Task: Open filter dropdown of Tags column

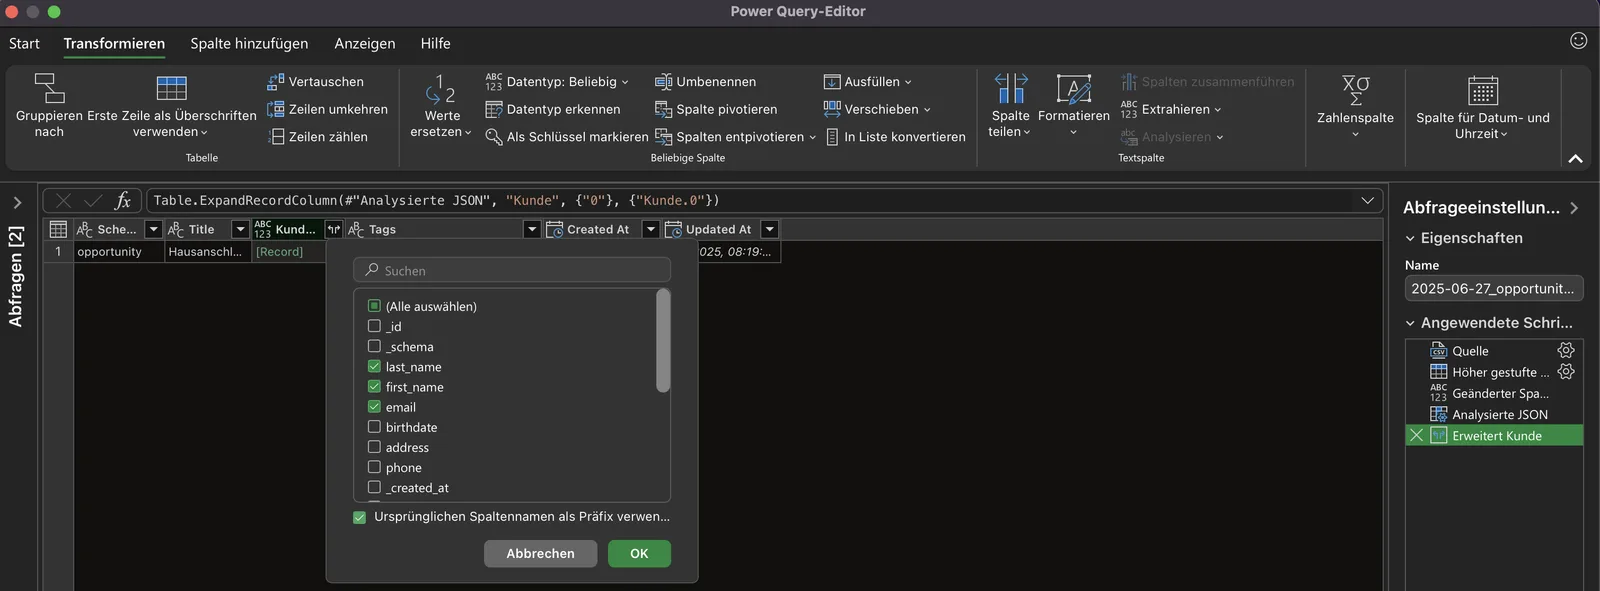Action: pyautogui.click(x=532, y=229)
